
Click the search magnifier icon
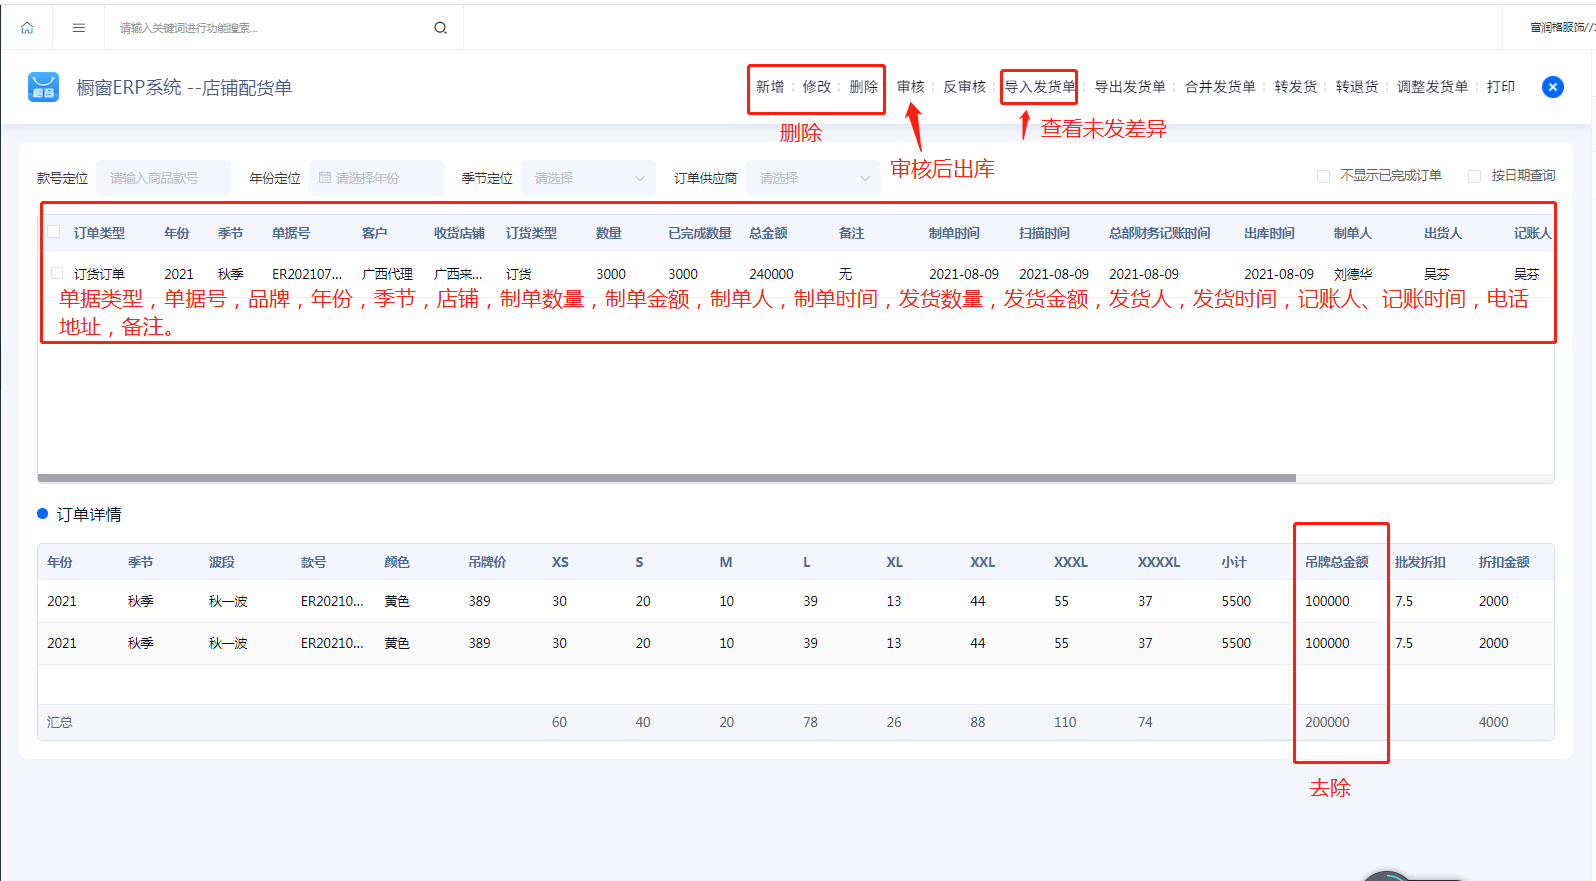click(x=440, y=28)
